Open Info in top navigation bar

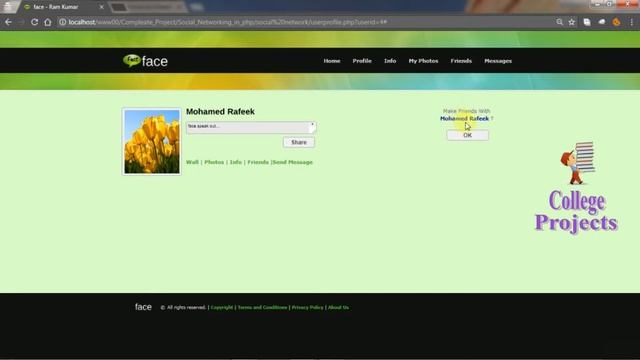point(390,61)
